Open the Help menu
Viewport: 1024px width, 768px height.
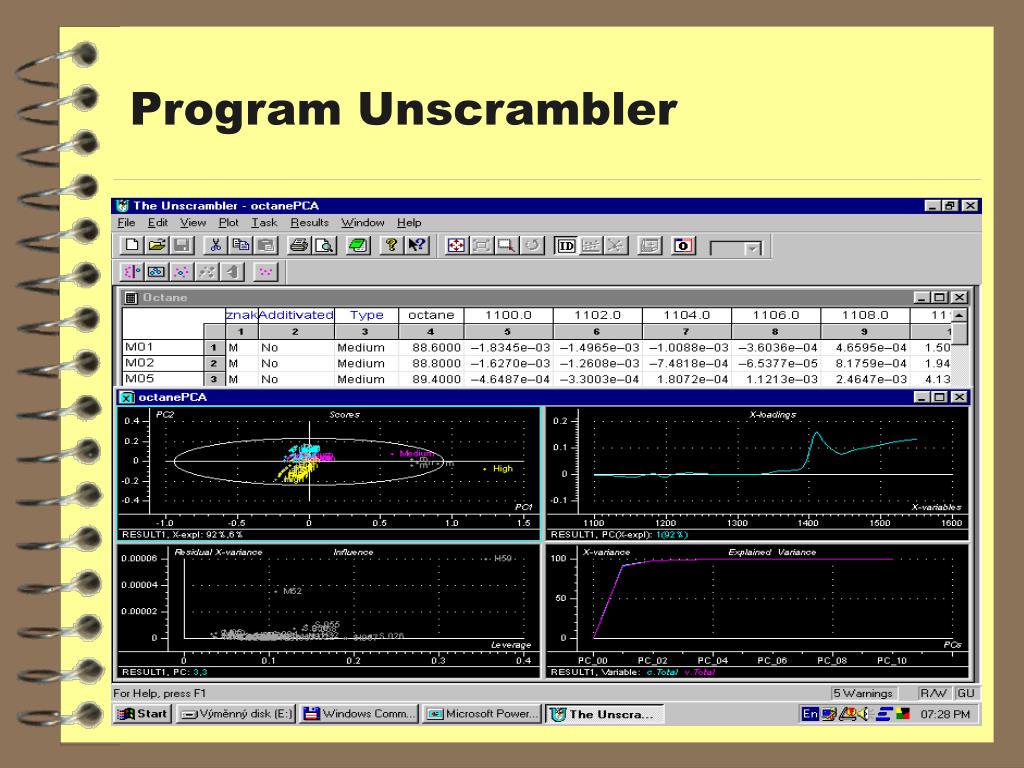click(x=409, y=223)
